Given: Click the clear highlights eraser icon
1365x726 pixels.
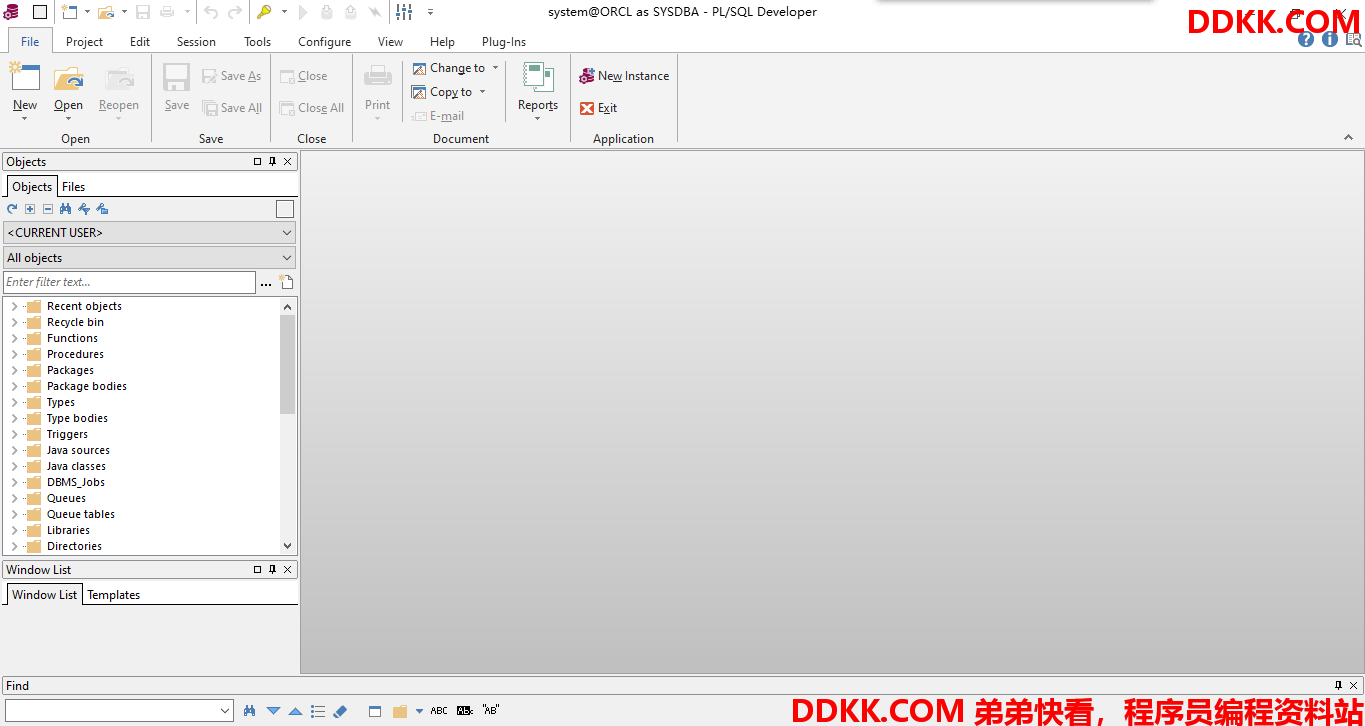Looking at the screenshot, I should click(339, 711).
